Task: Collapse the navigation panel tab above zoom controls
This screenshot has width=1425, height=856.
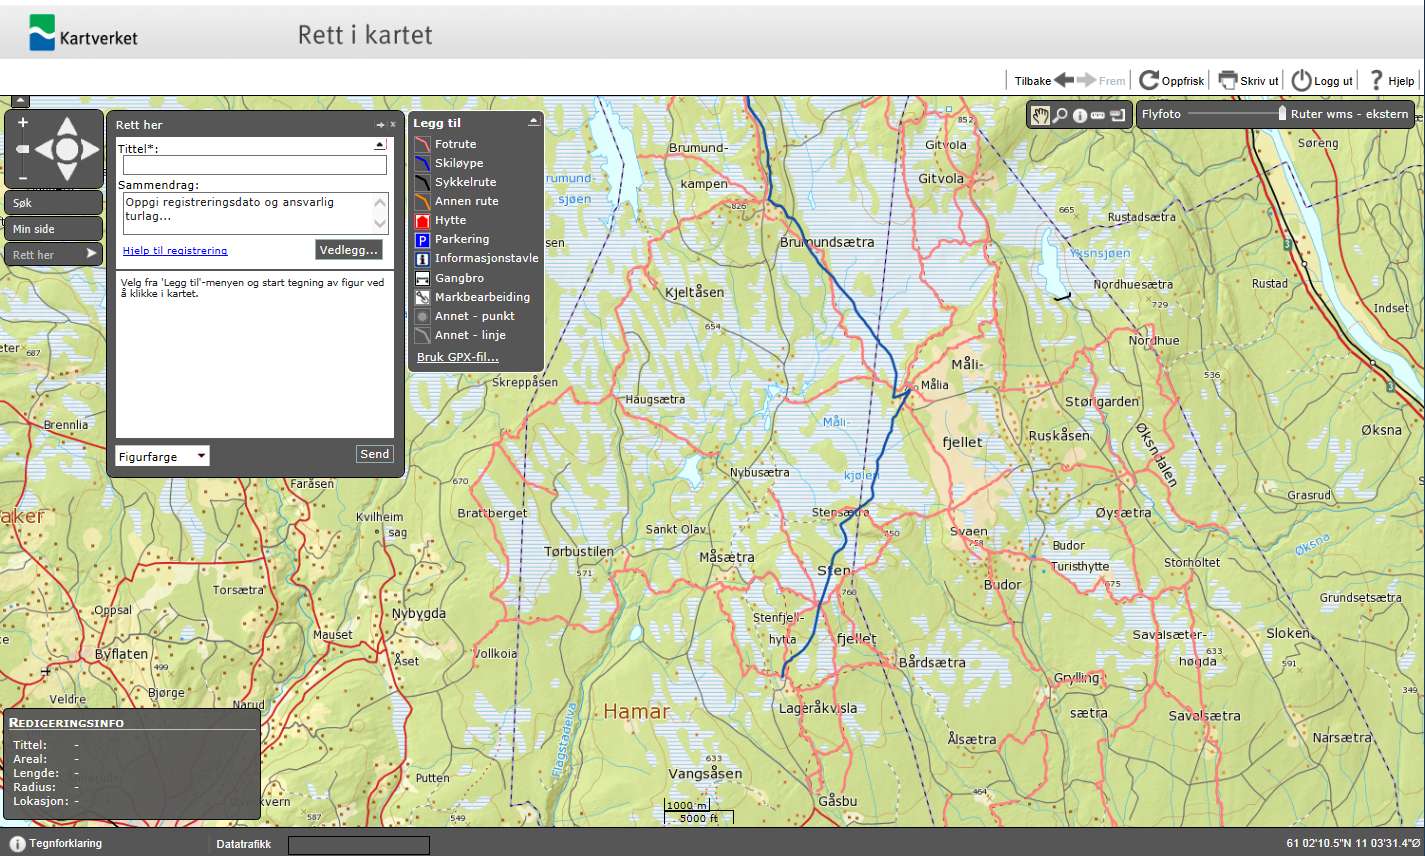Action: 20,101
